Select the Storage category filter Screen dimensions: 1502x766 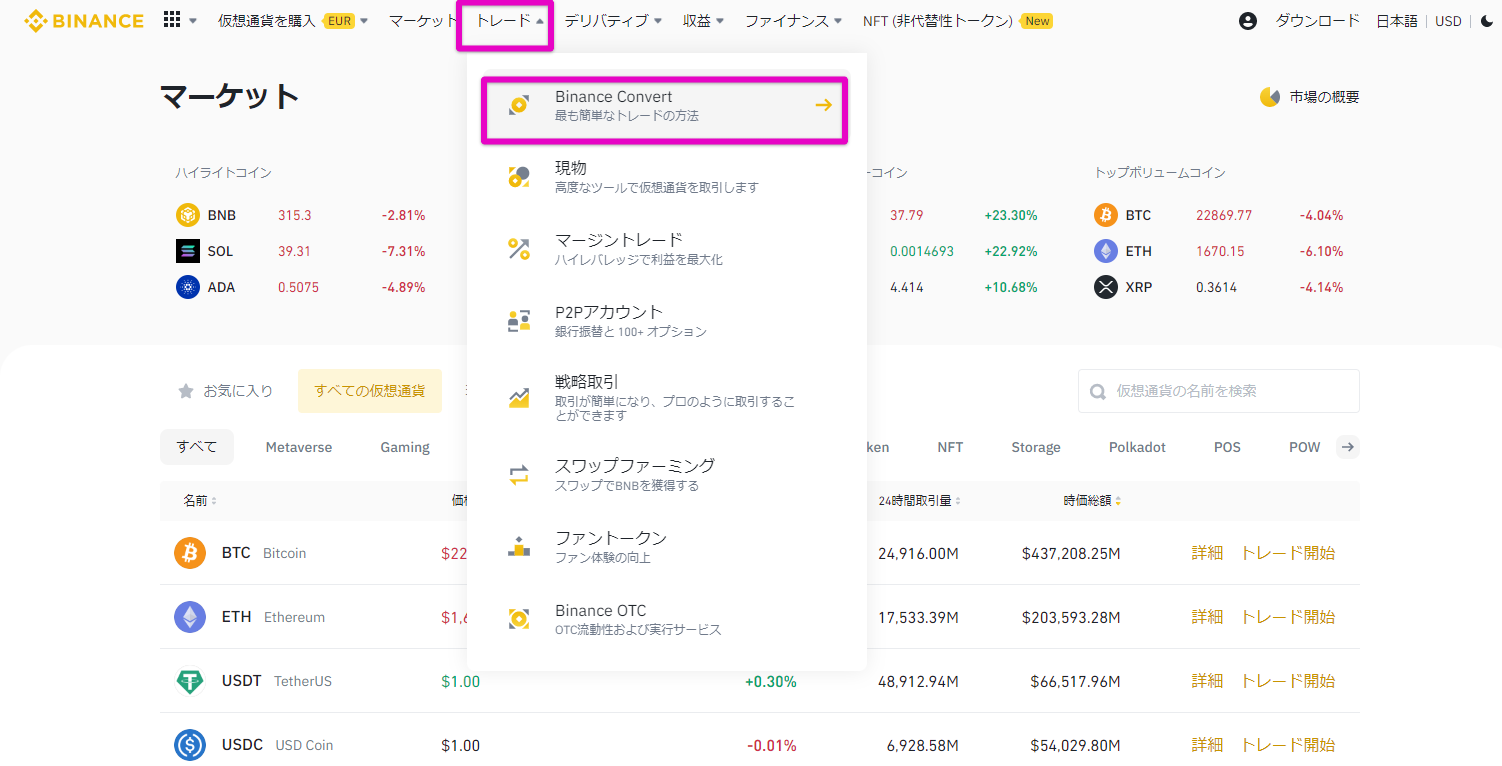pos(1036,447)
